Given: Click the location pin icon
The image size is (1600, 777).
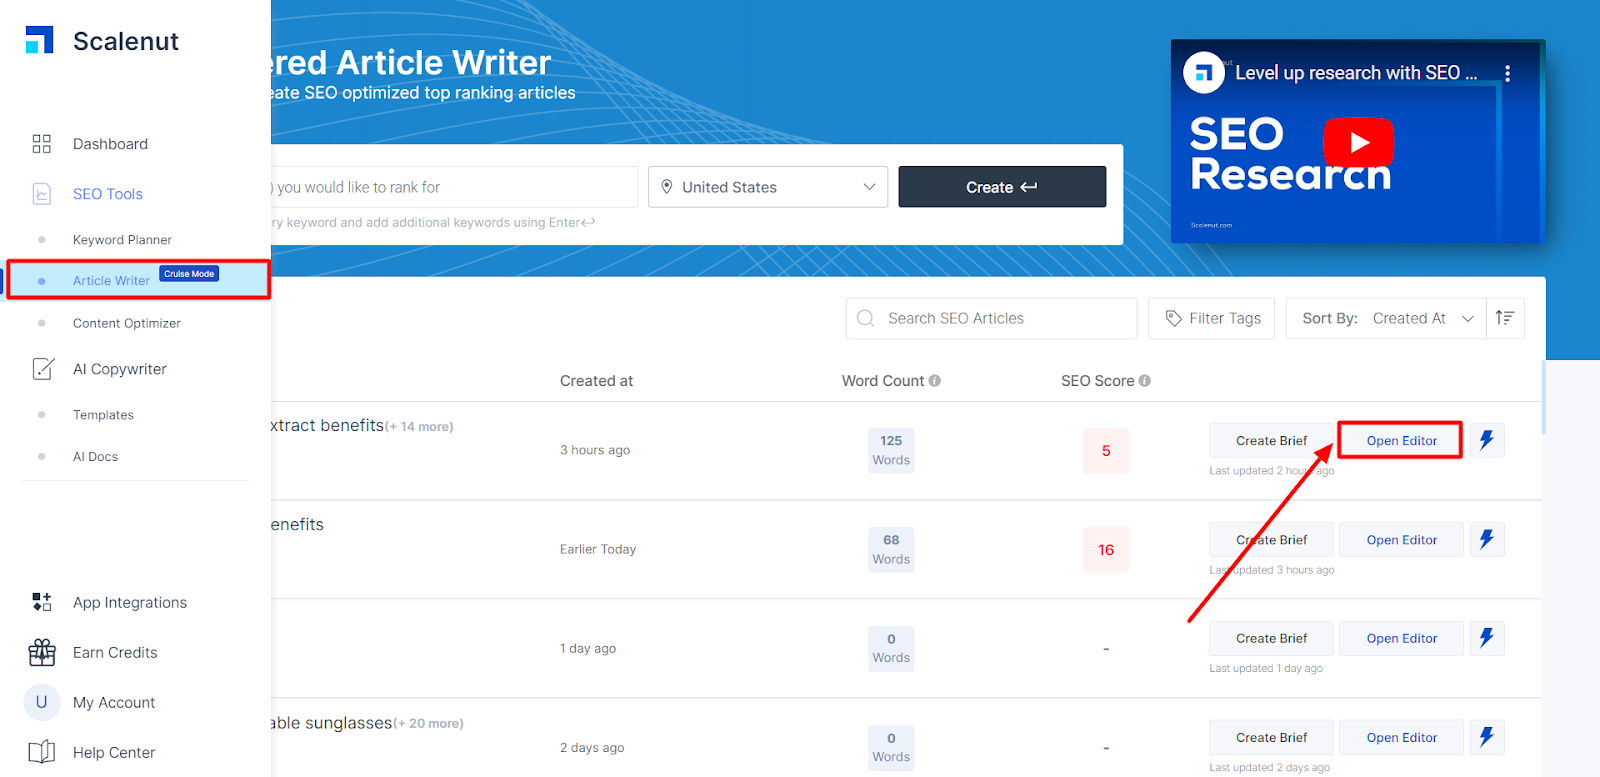Looking at the screenshot, I should (x=667, y=187).
